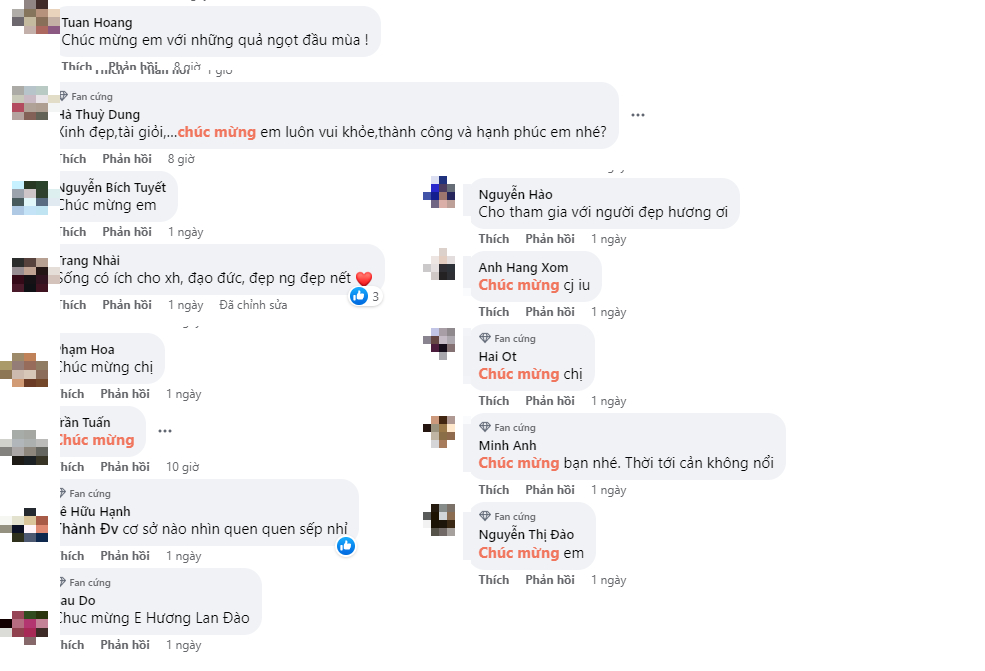Screen dimensions: 985x671
Task: Click Phản hồi under Nguyễn Bích Tuyết's comment
Action: pos(126,232)
